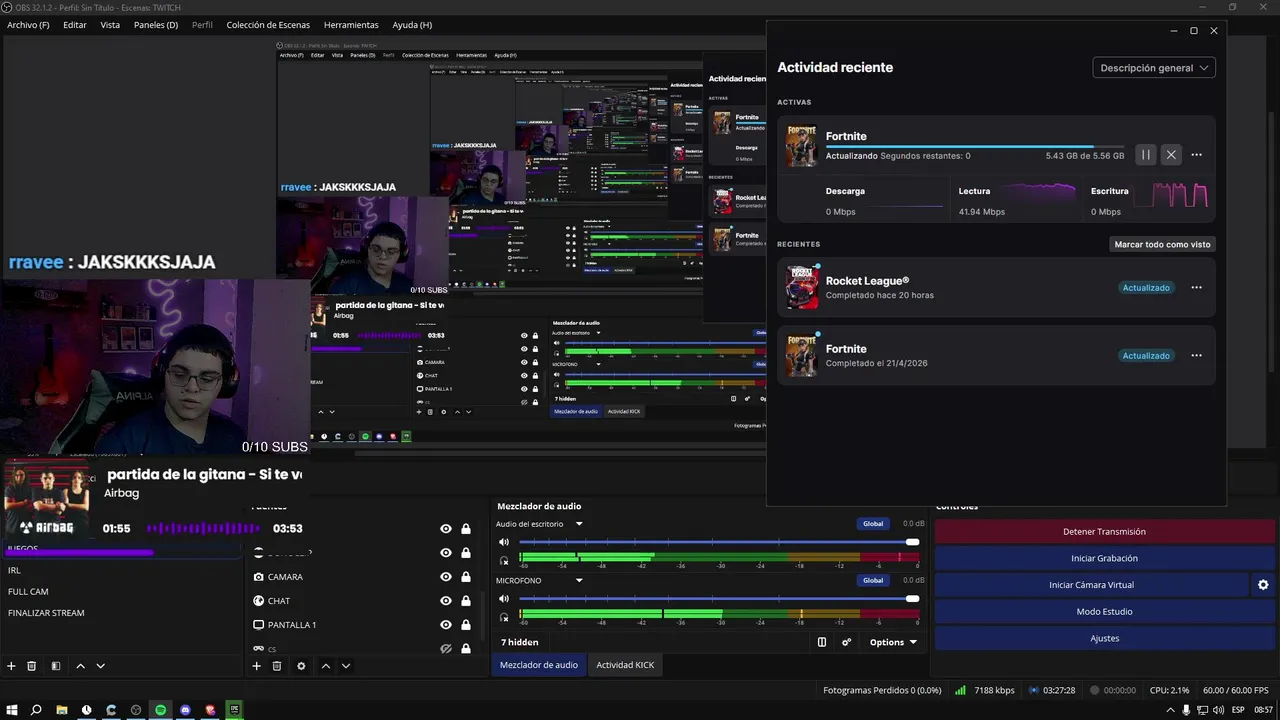
Task: Click the Detener Transmisión button
Action: (x=1104, y=532)
